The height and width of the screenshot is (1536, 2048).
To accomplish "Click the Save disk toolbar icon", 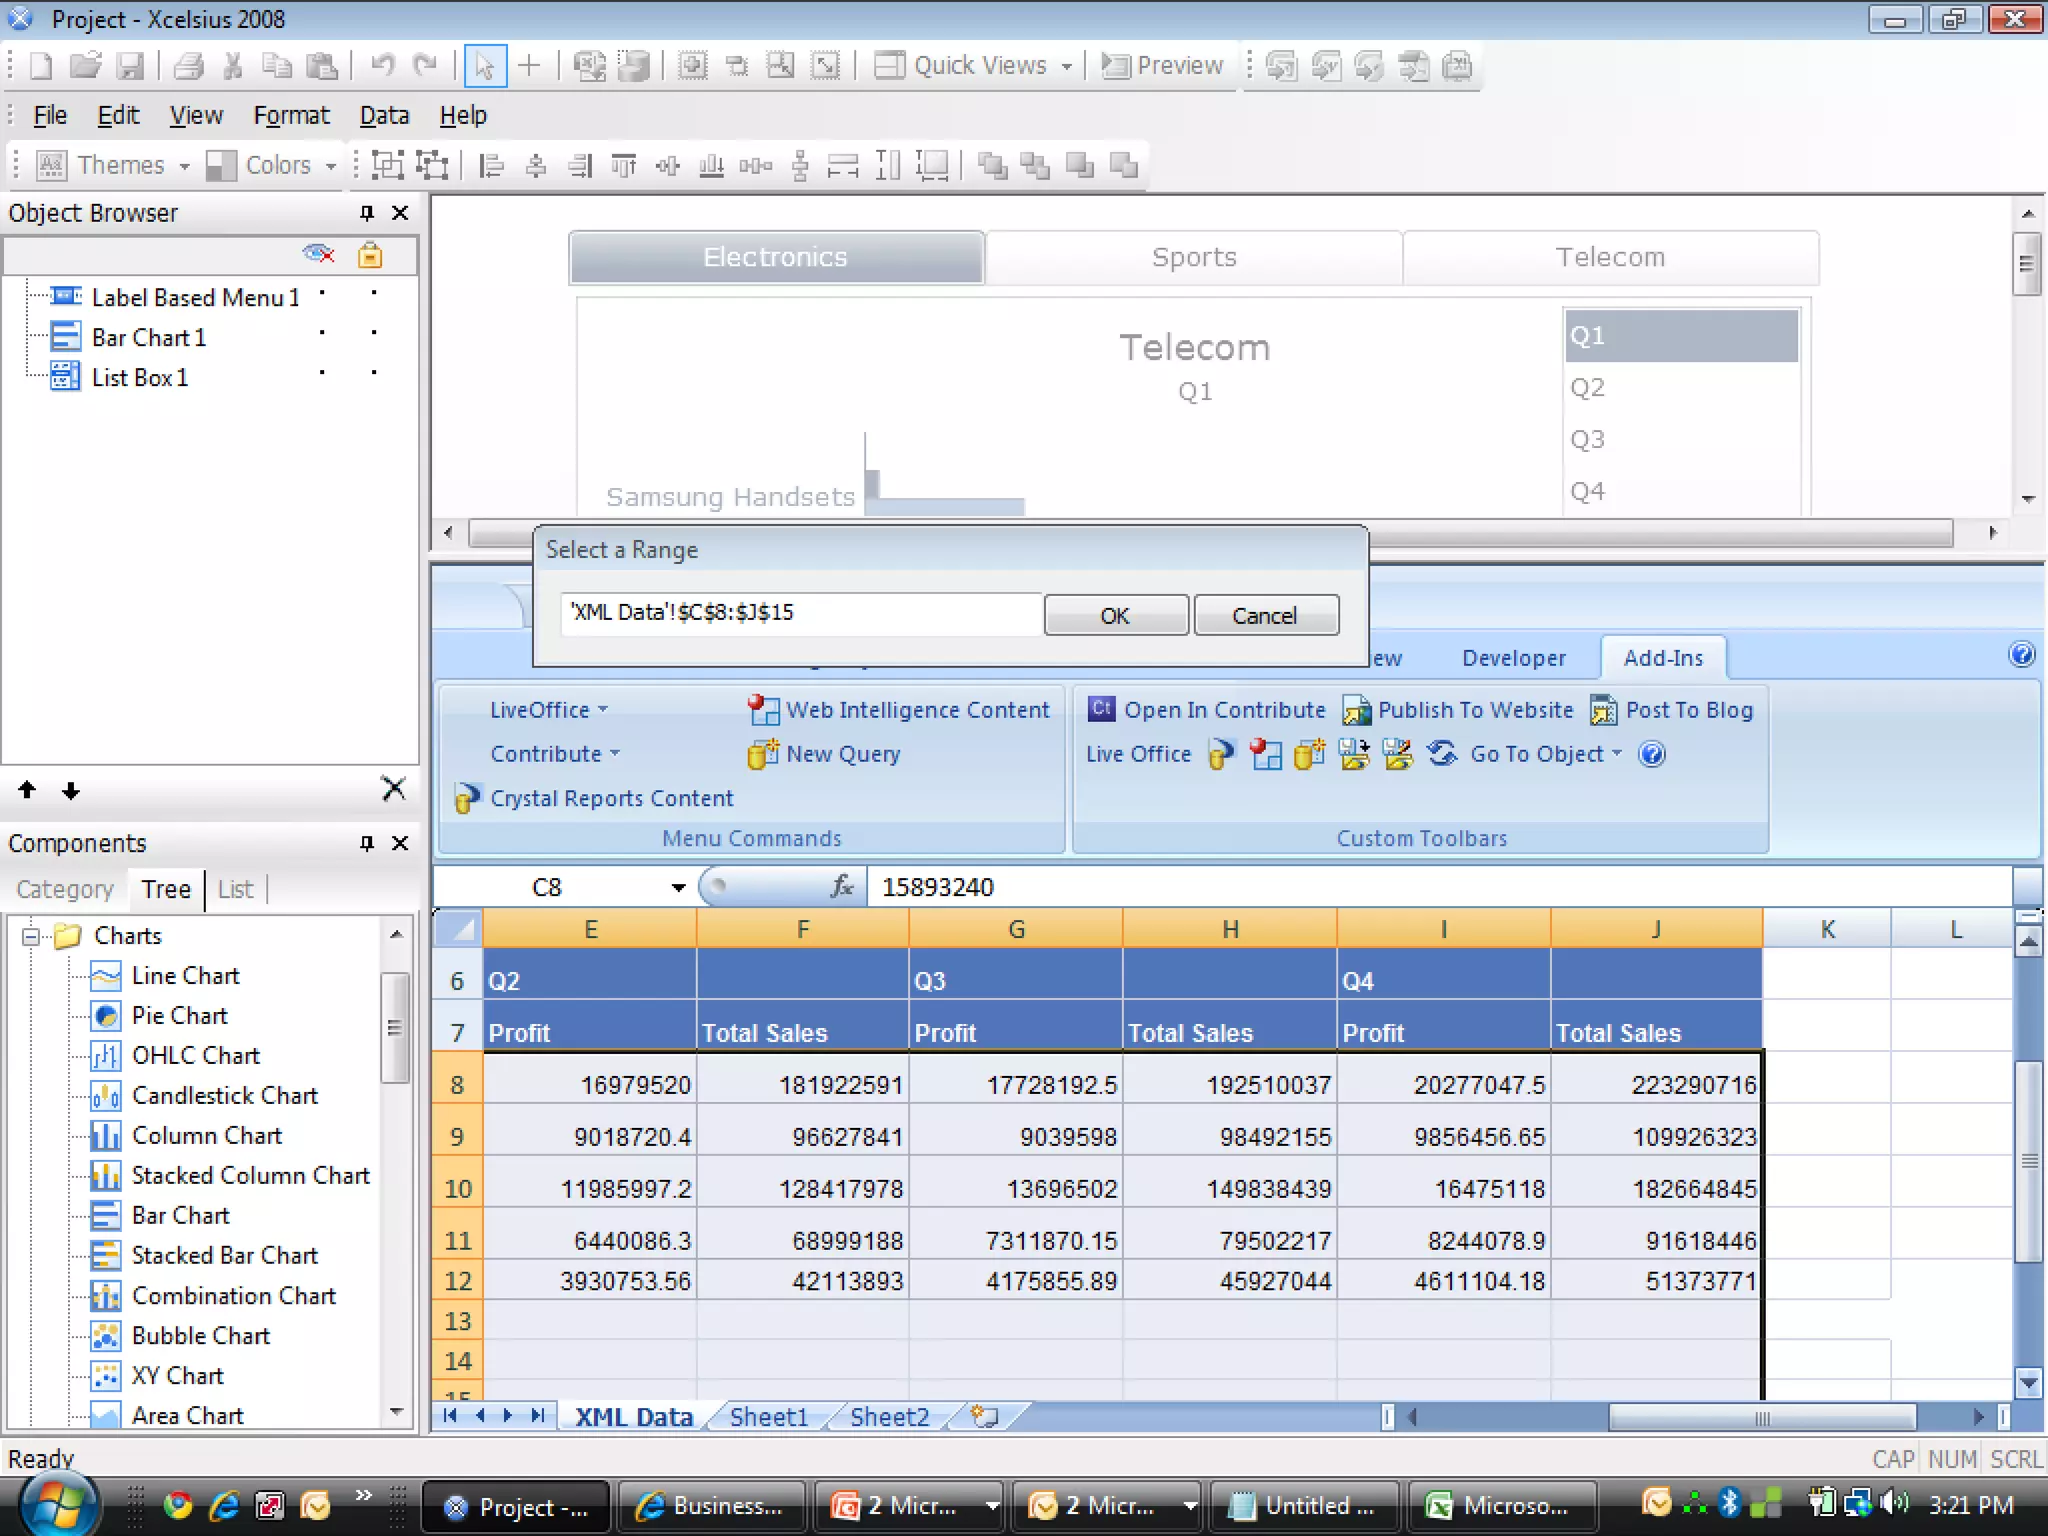I will click(x=129, y=66).
